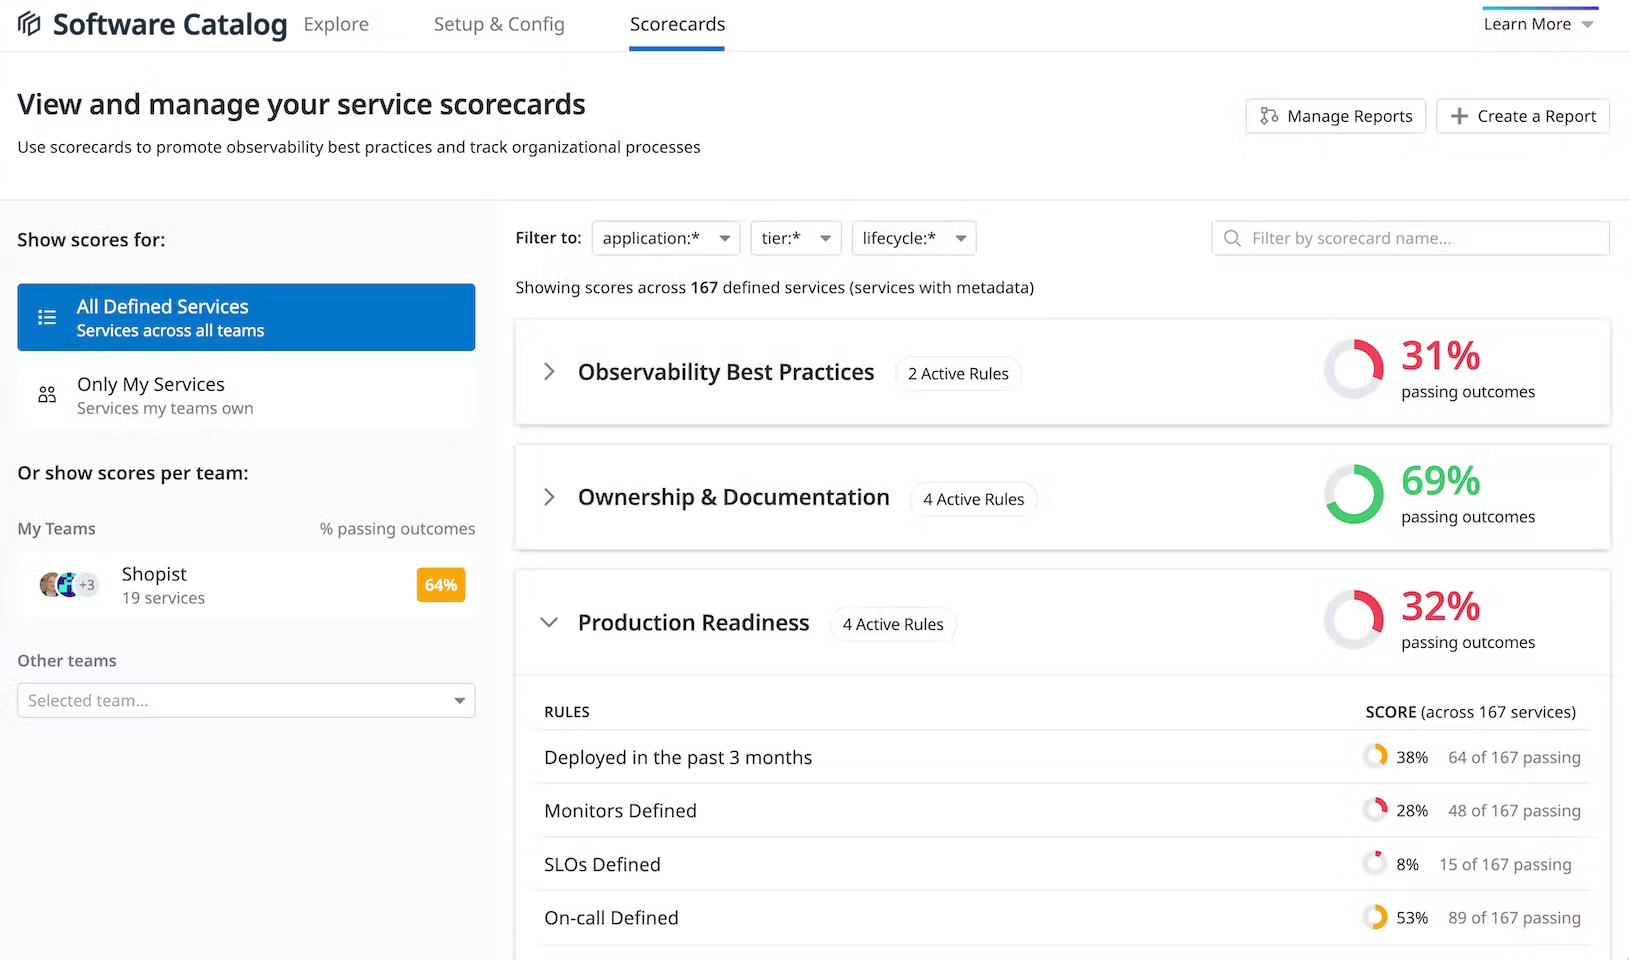Click the 8% pie icon for SLOs Defined
The image size is (1629, 960).
1375,863
